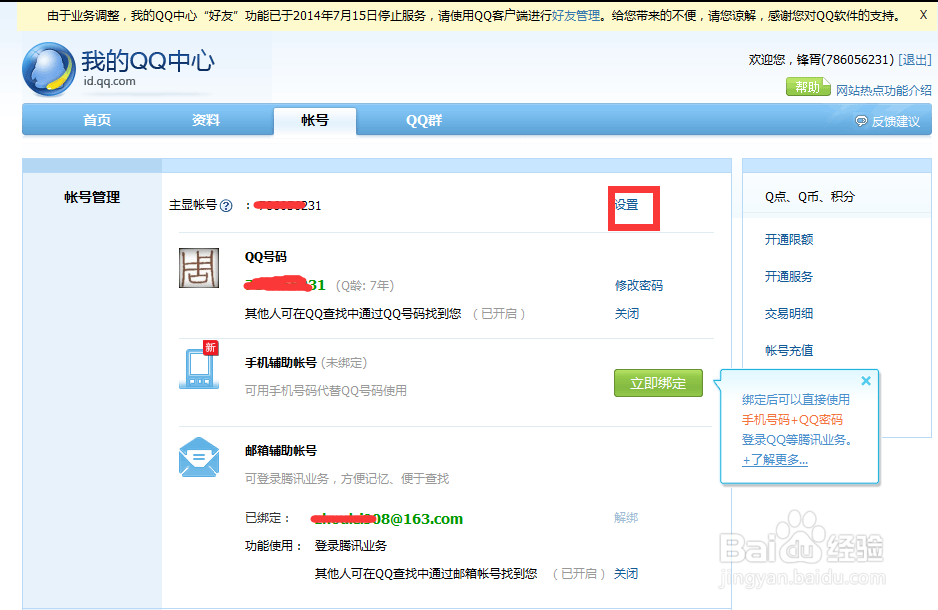Close the binding tip popup with its ×
The image size is (938, 610).
pyautogui.click(x=866, y=380)
